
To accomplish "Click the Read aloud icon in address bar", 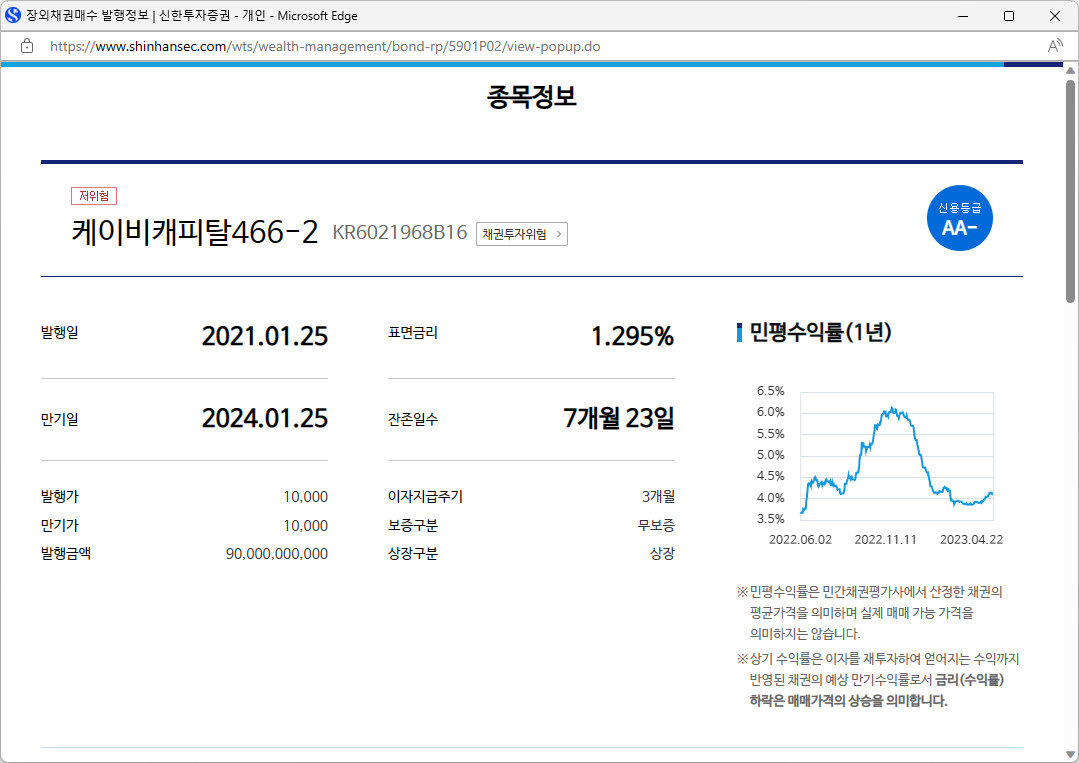I will pyautogui.click(x=1054, y=46).
